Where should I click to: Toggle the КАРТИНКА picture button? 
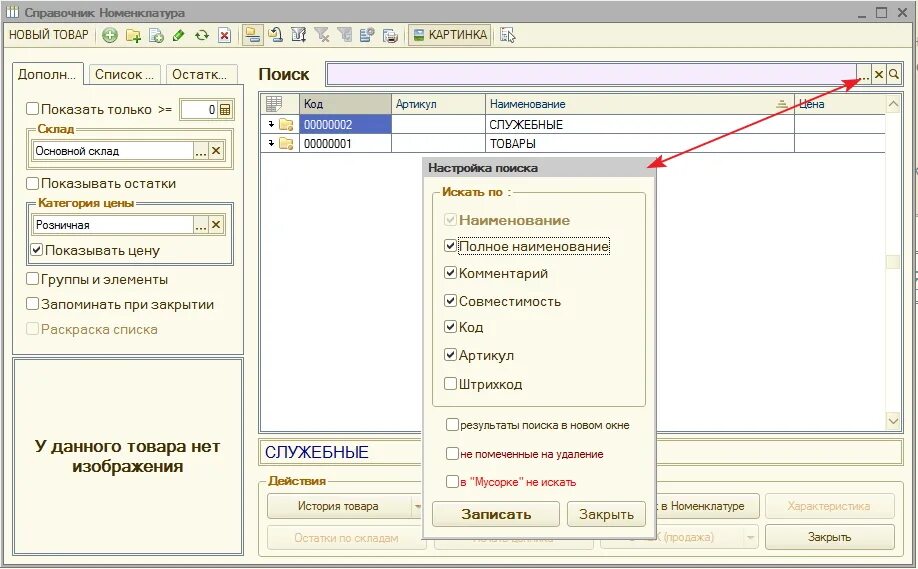point(450,35)
